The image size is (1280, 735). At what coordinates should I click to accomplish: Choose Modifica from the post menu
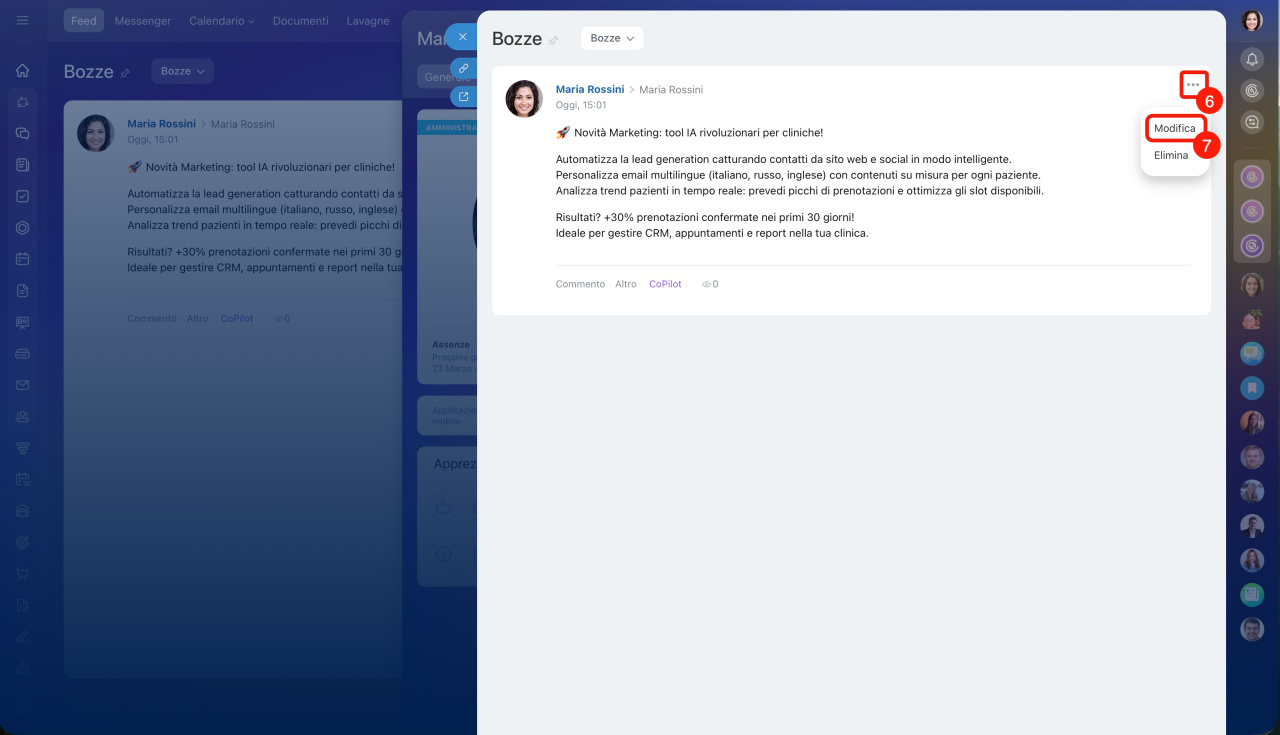1174,129
